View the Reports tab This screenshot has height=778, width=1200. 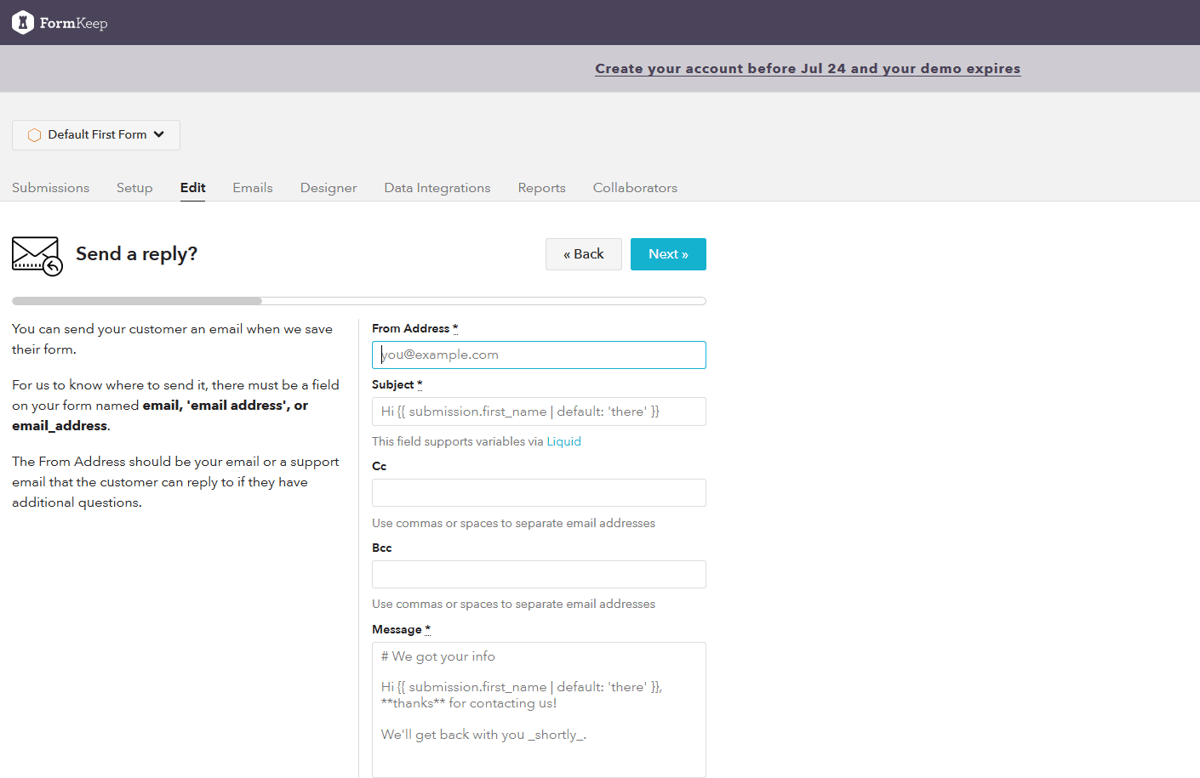click(x=541, y=187)
